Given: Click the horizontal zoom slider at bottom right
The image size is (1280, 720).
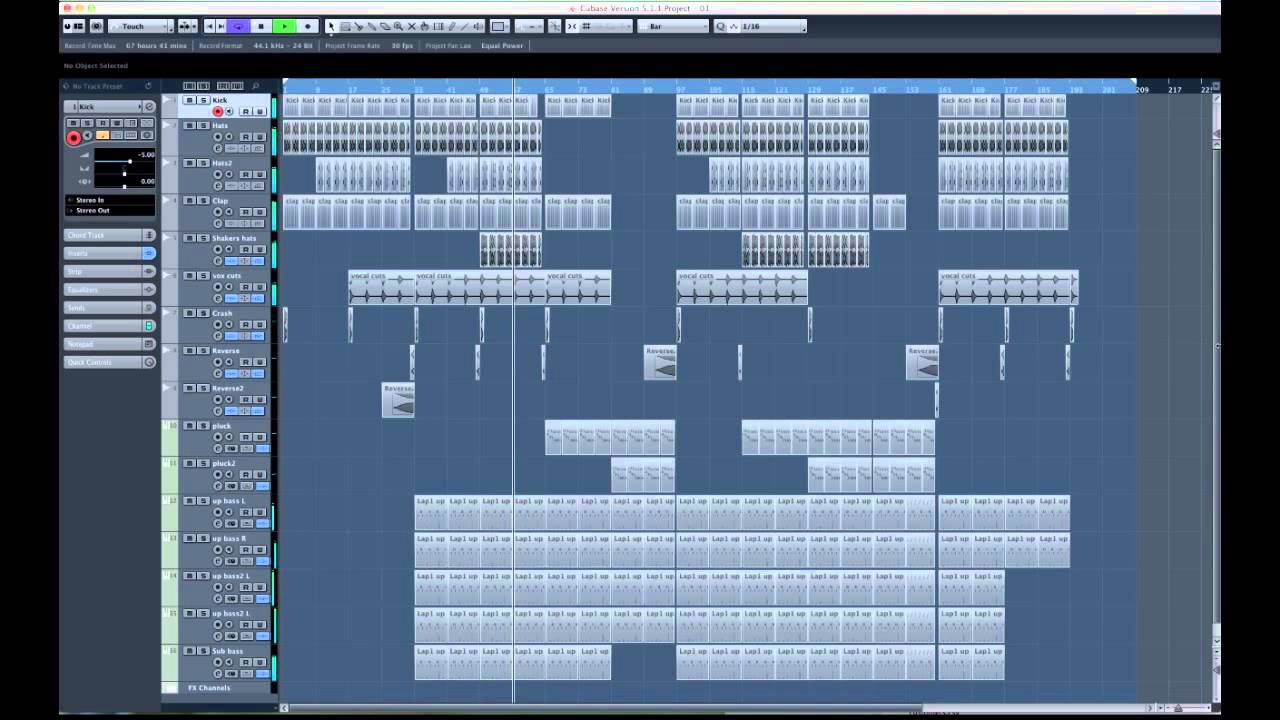Looking at the screenshot, I should pos(1178,708).
